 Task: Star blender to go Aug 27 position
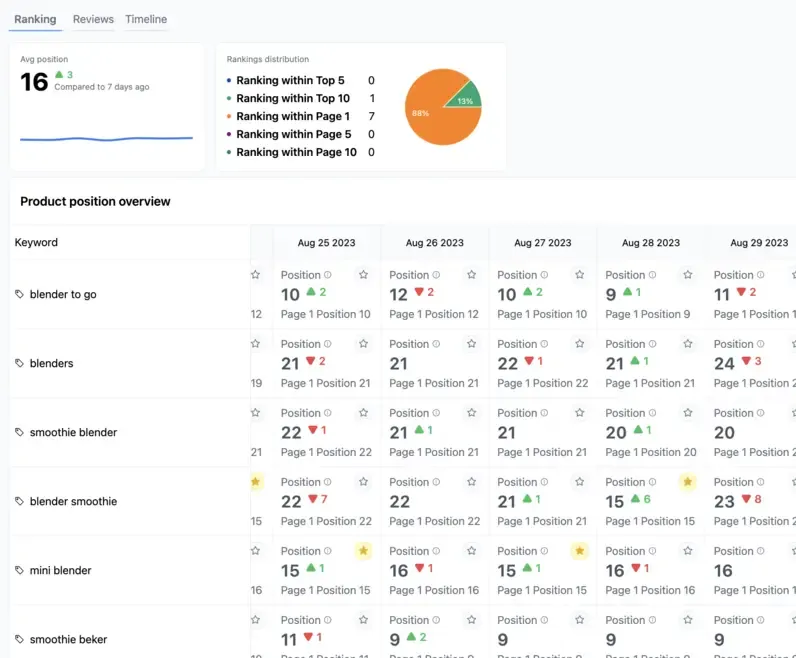pyautogui.click(x=580, y=275)
